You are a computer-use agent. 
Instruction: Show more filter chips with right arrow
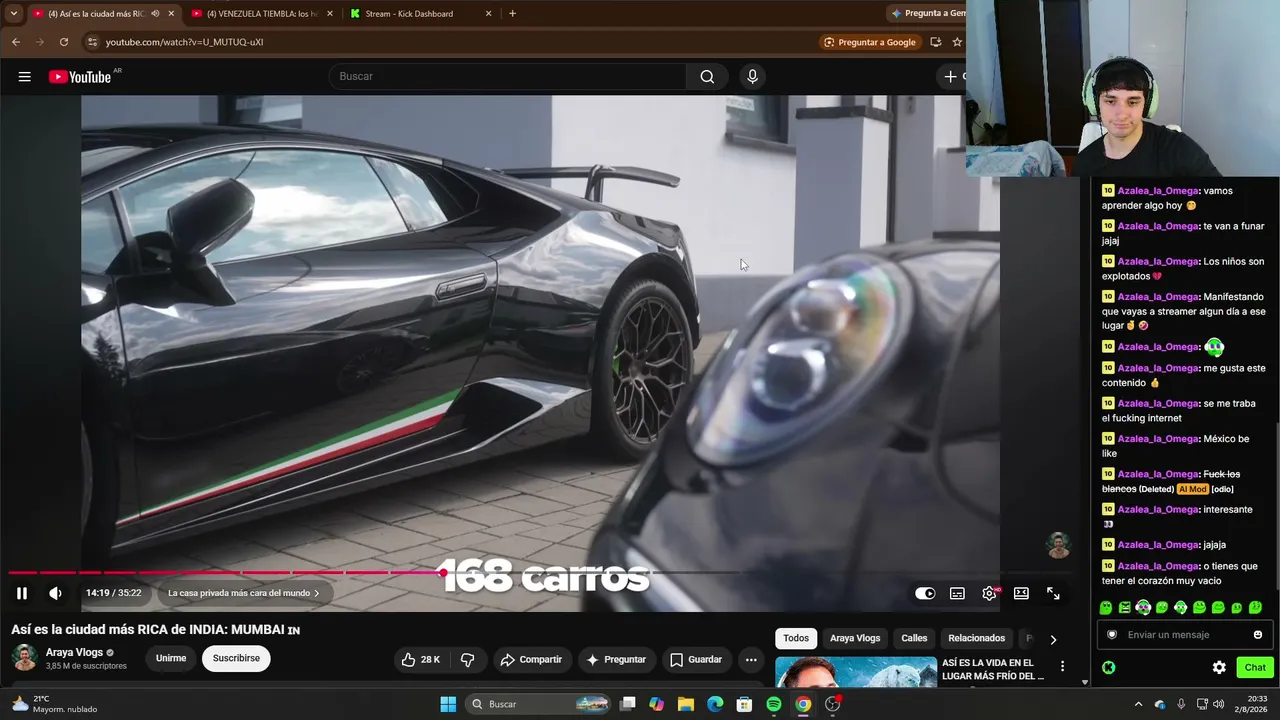click(1053, 639)
